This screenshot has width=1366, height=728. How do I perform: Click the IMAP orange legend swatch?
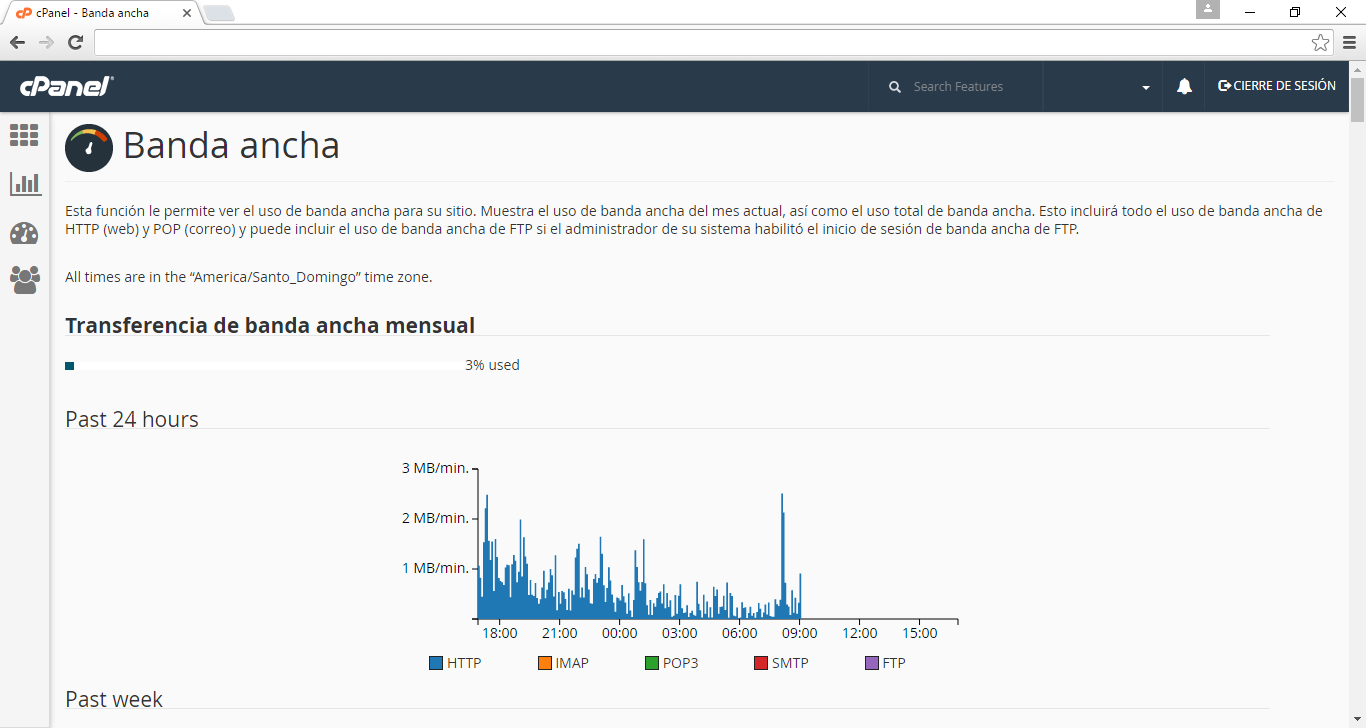pos(545,663)
